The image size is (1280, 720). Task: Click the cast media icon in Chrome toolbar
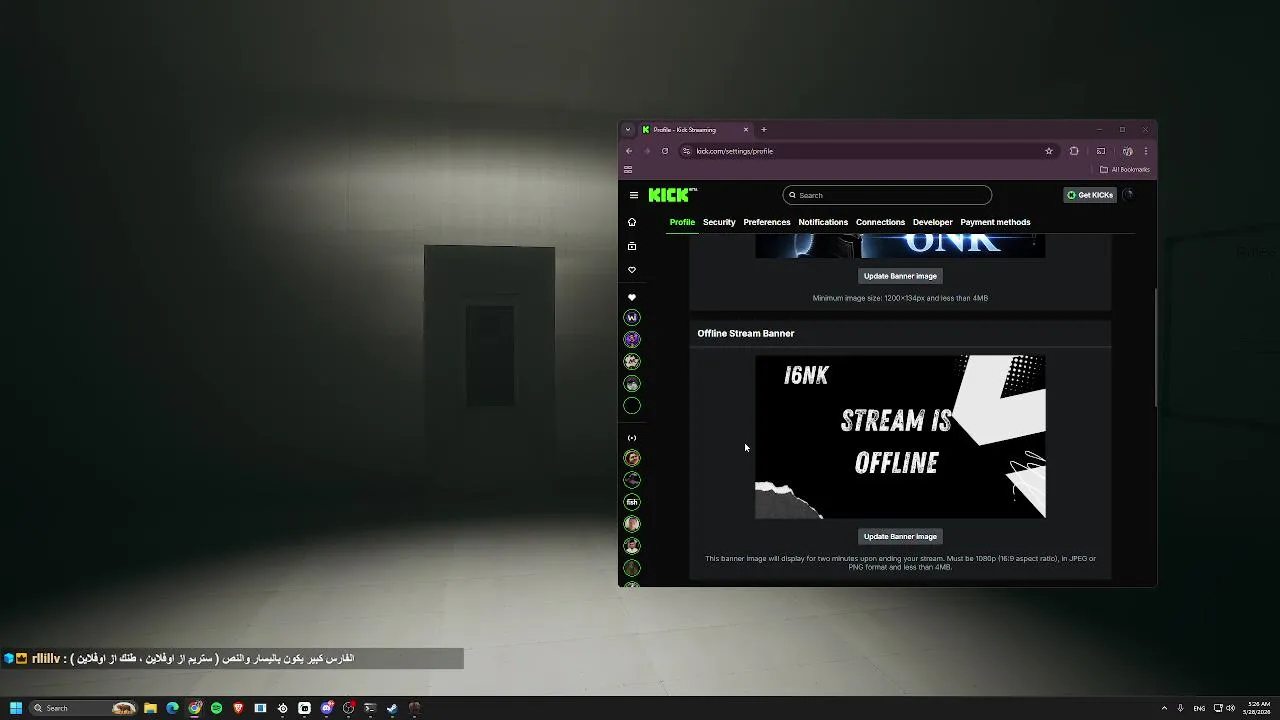1101,151
